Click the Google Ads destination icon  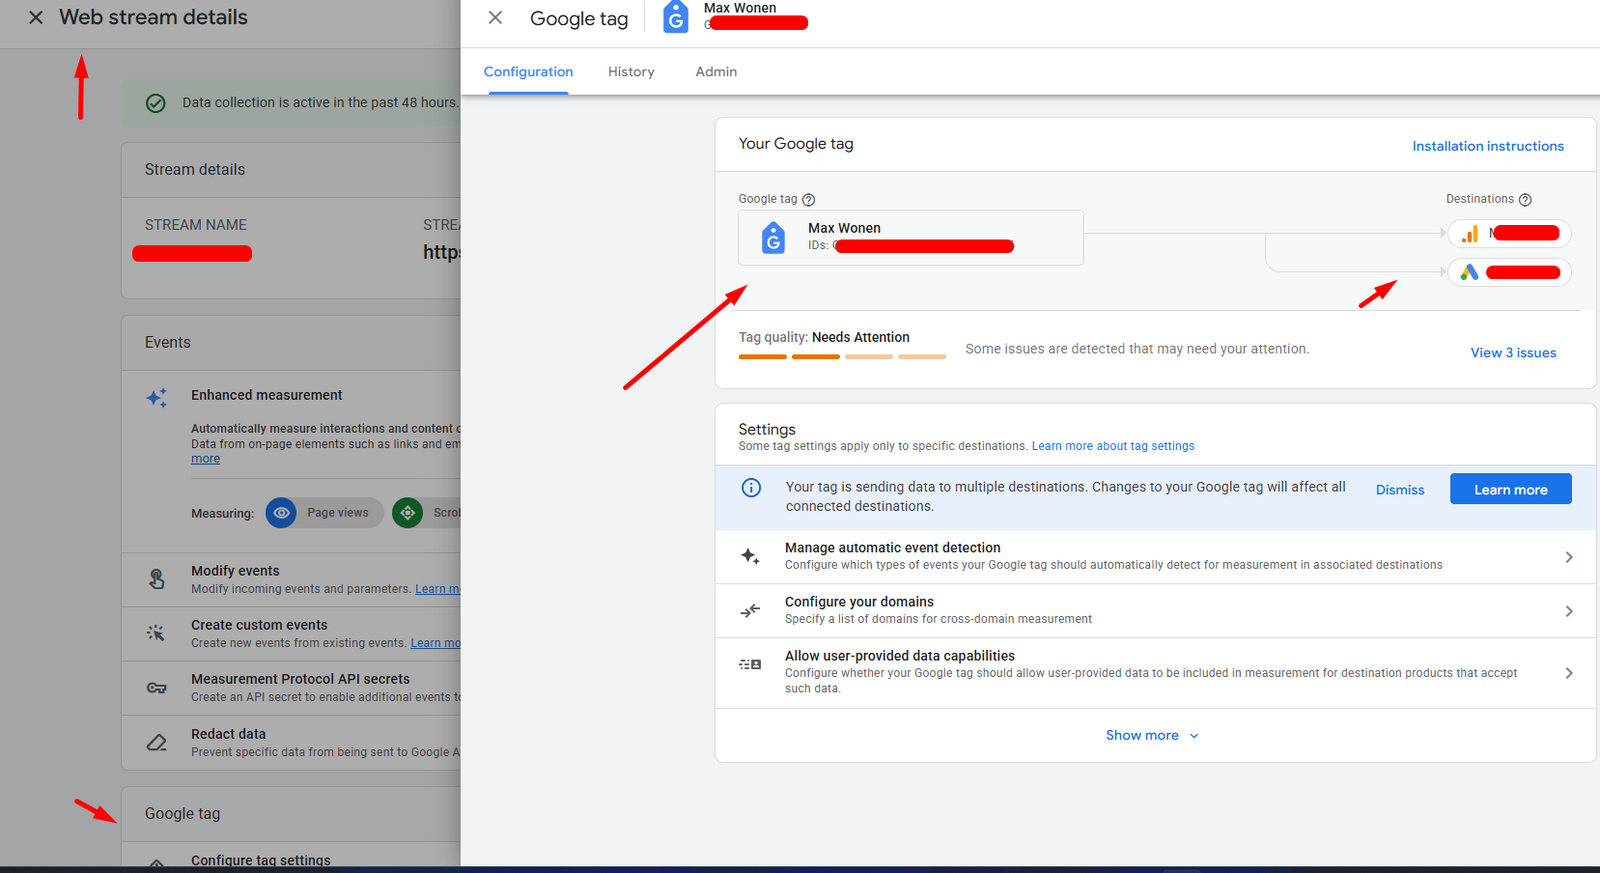(1469, 272)
